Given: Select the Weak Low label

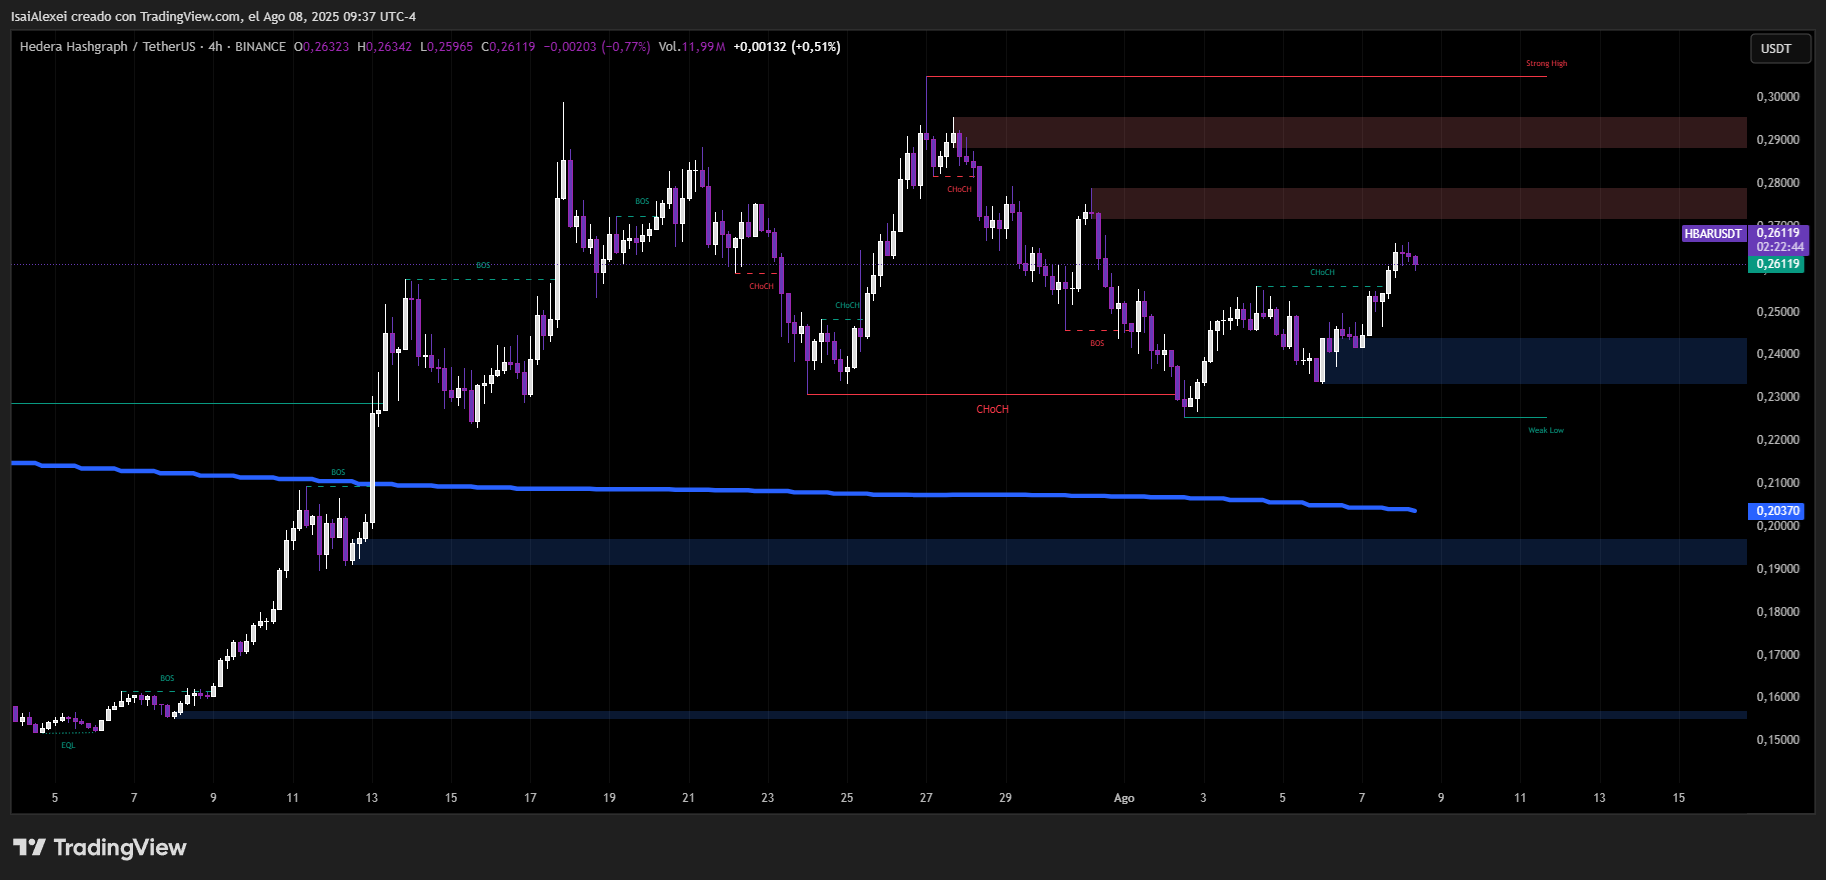Looking at the screenshot, I should tap(1545, 431).
